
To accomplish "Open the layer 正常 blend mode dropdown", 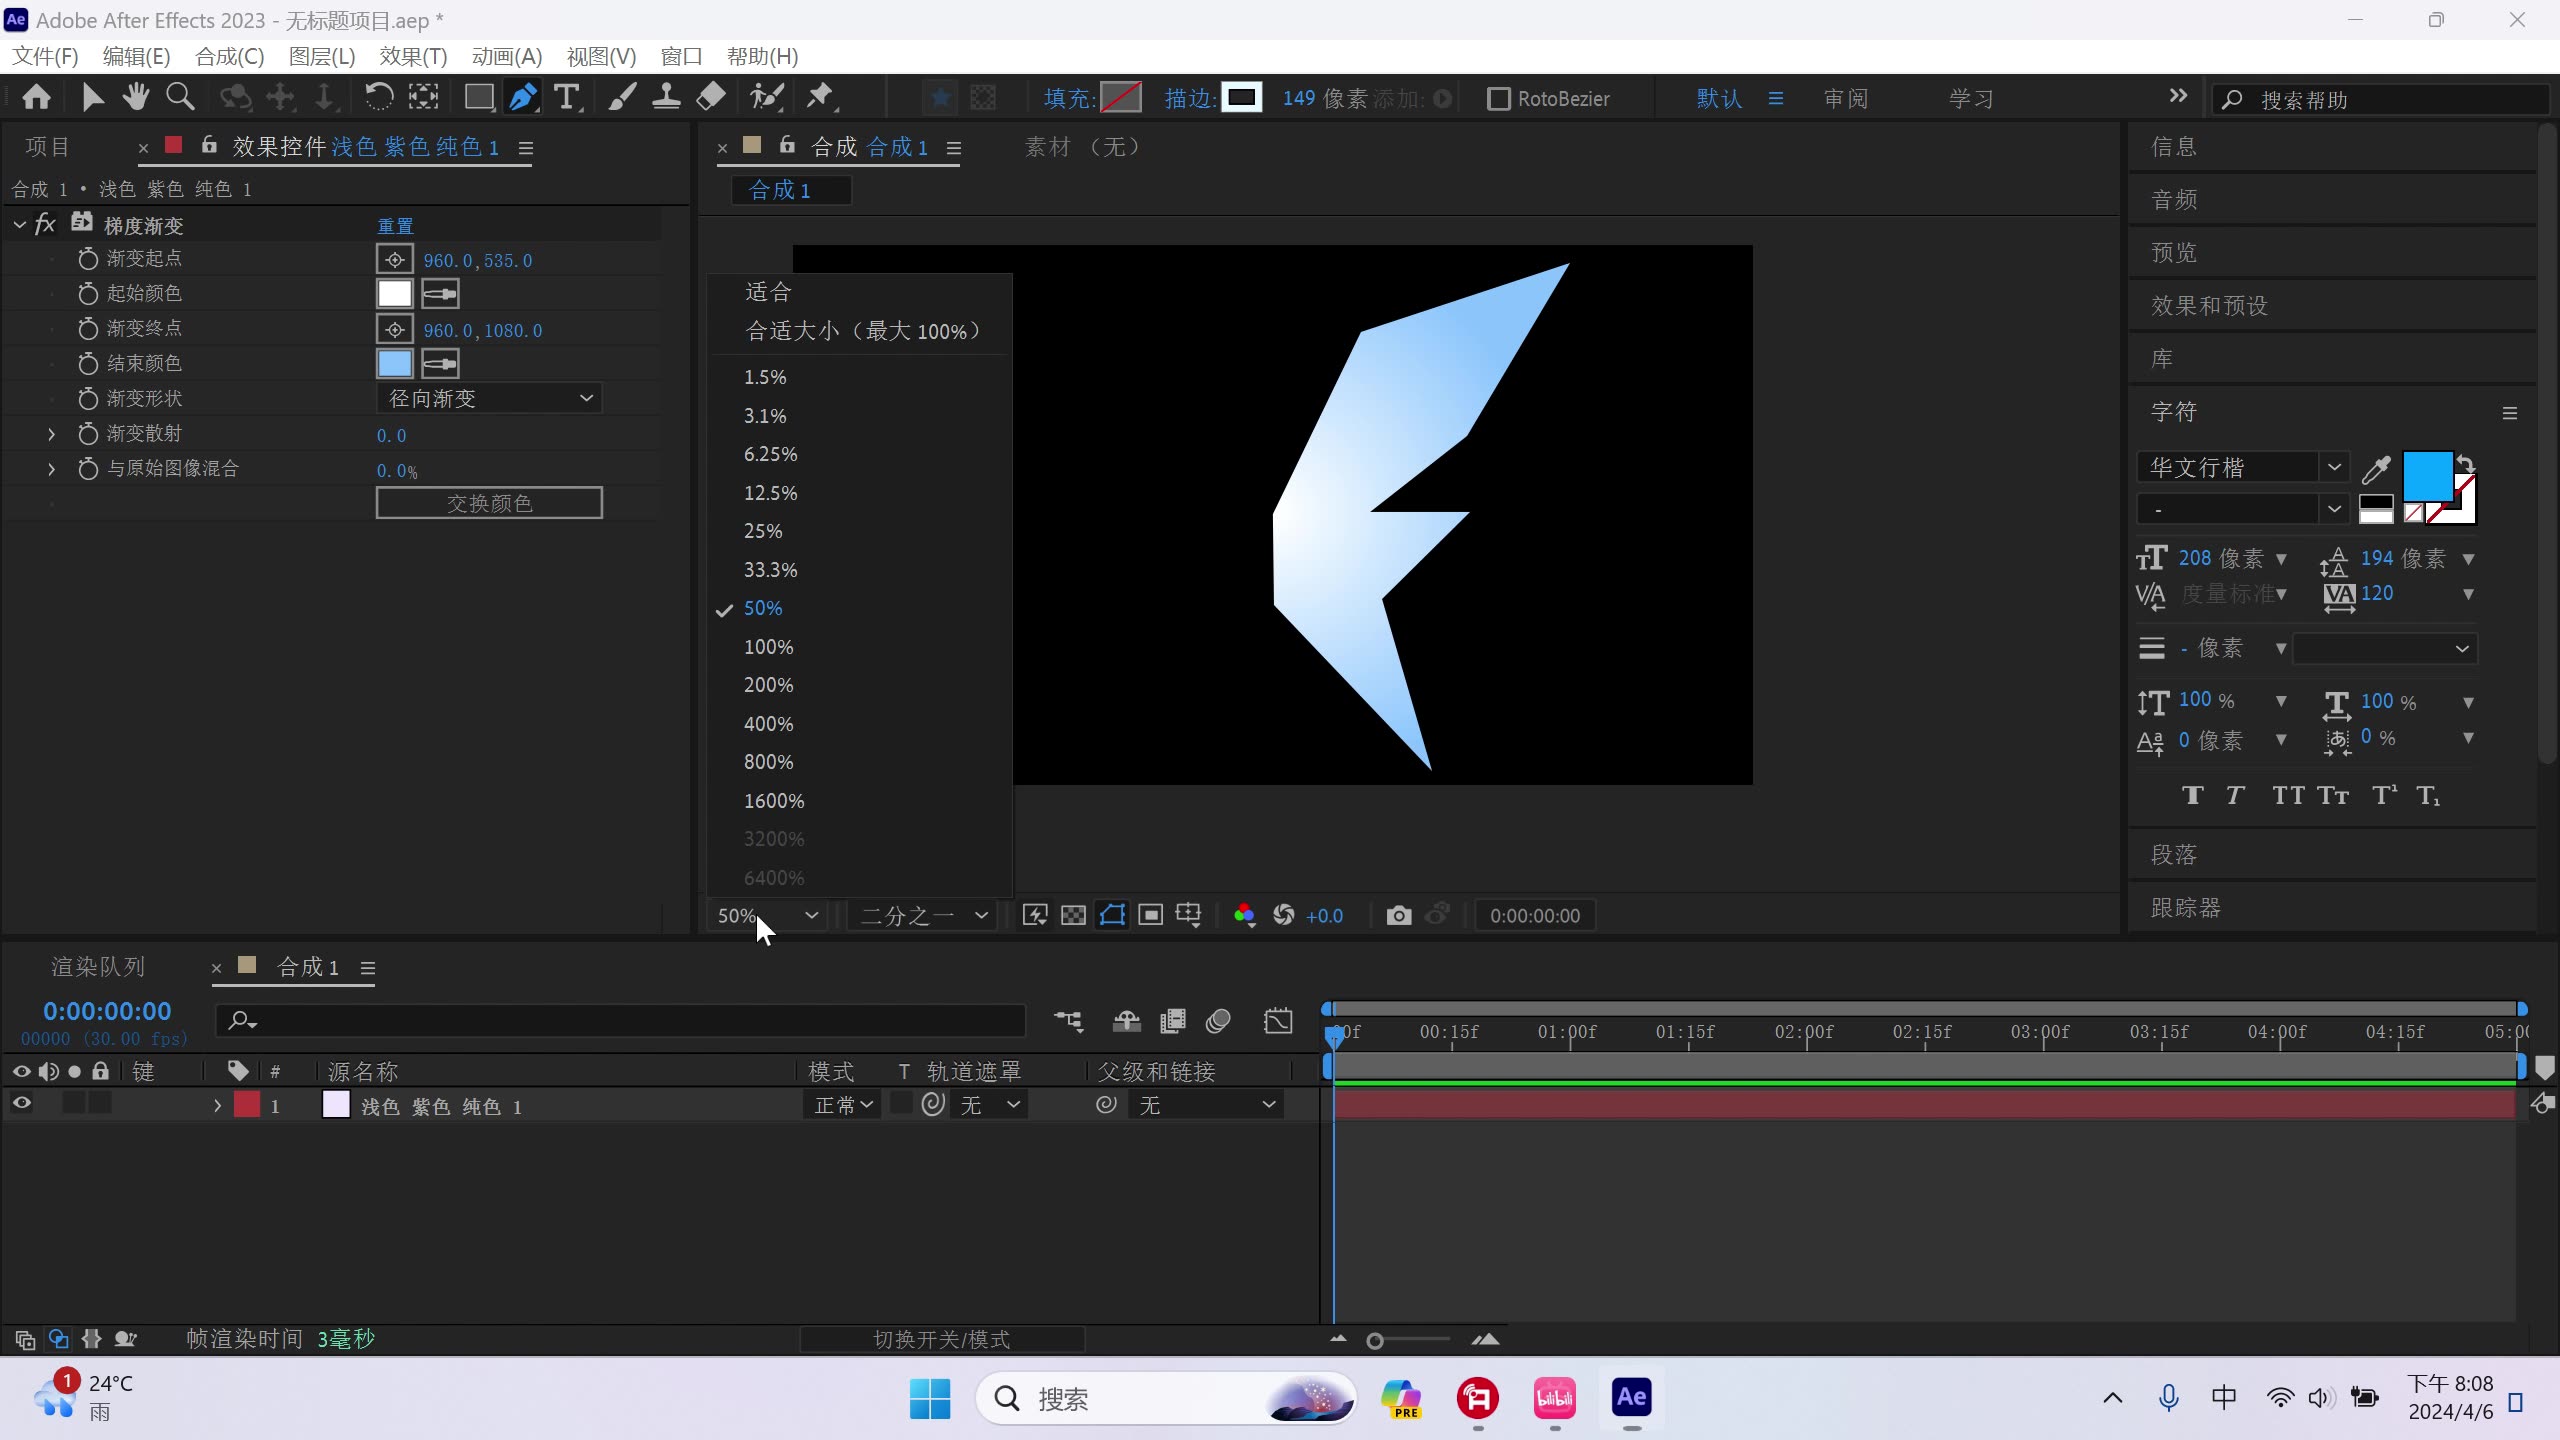I will click(842, 1104).
